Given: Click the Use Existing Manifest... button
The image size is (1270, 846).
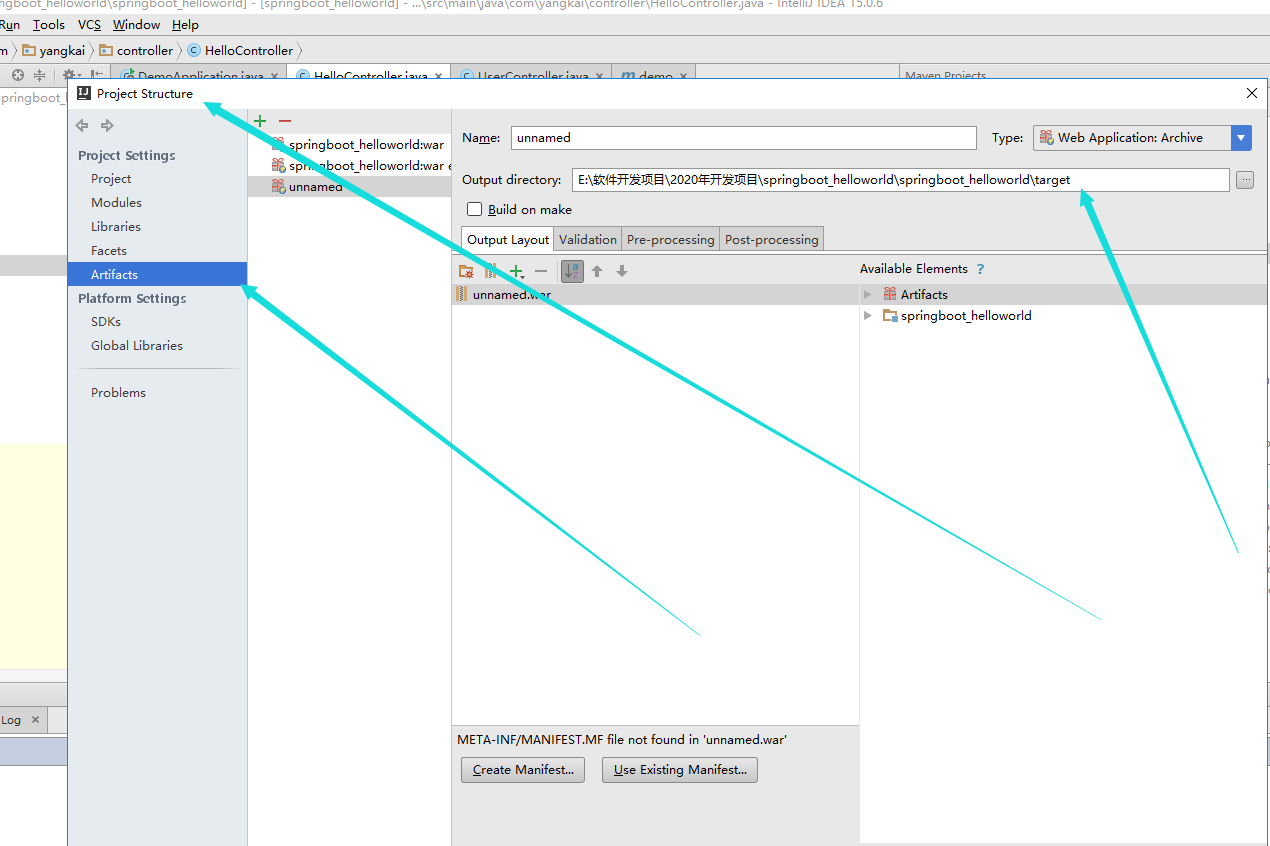Looking at the screenshot, I should 680,770.
